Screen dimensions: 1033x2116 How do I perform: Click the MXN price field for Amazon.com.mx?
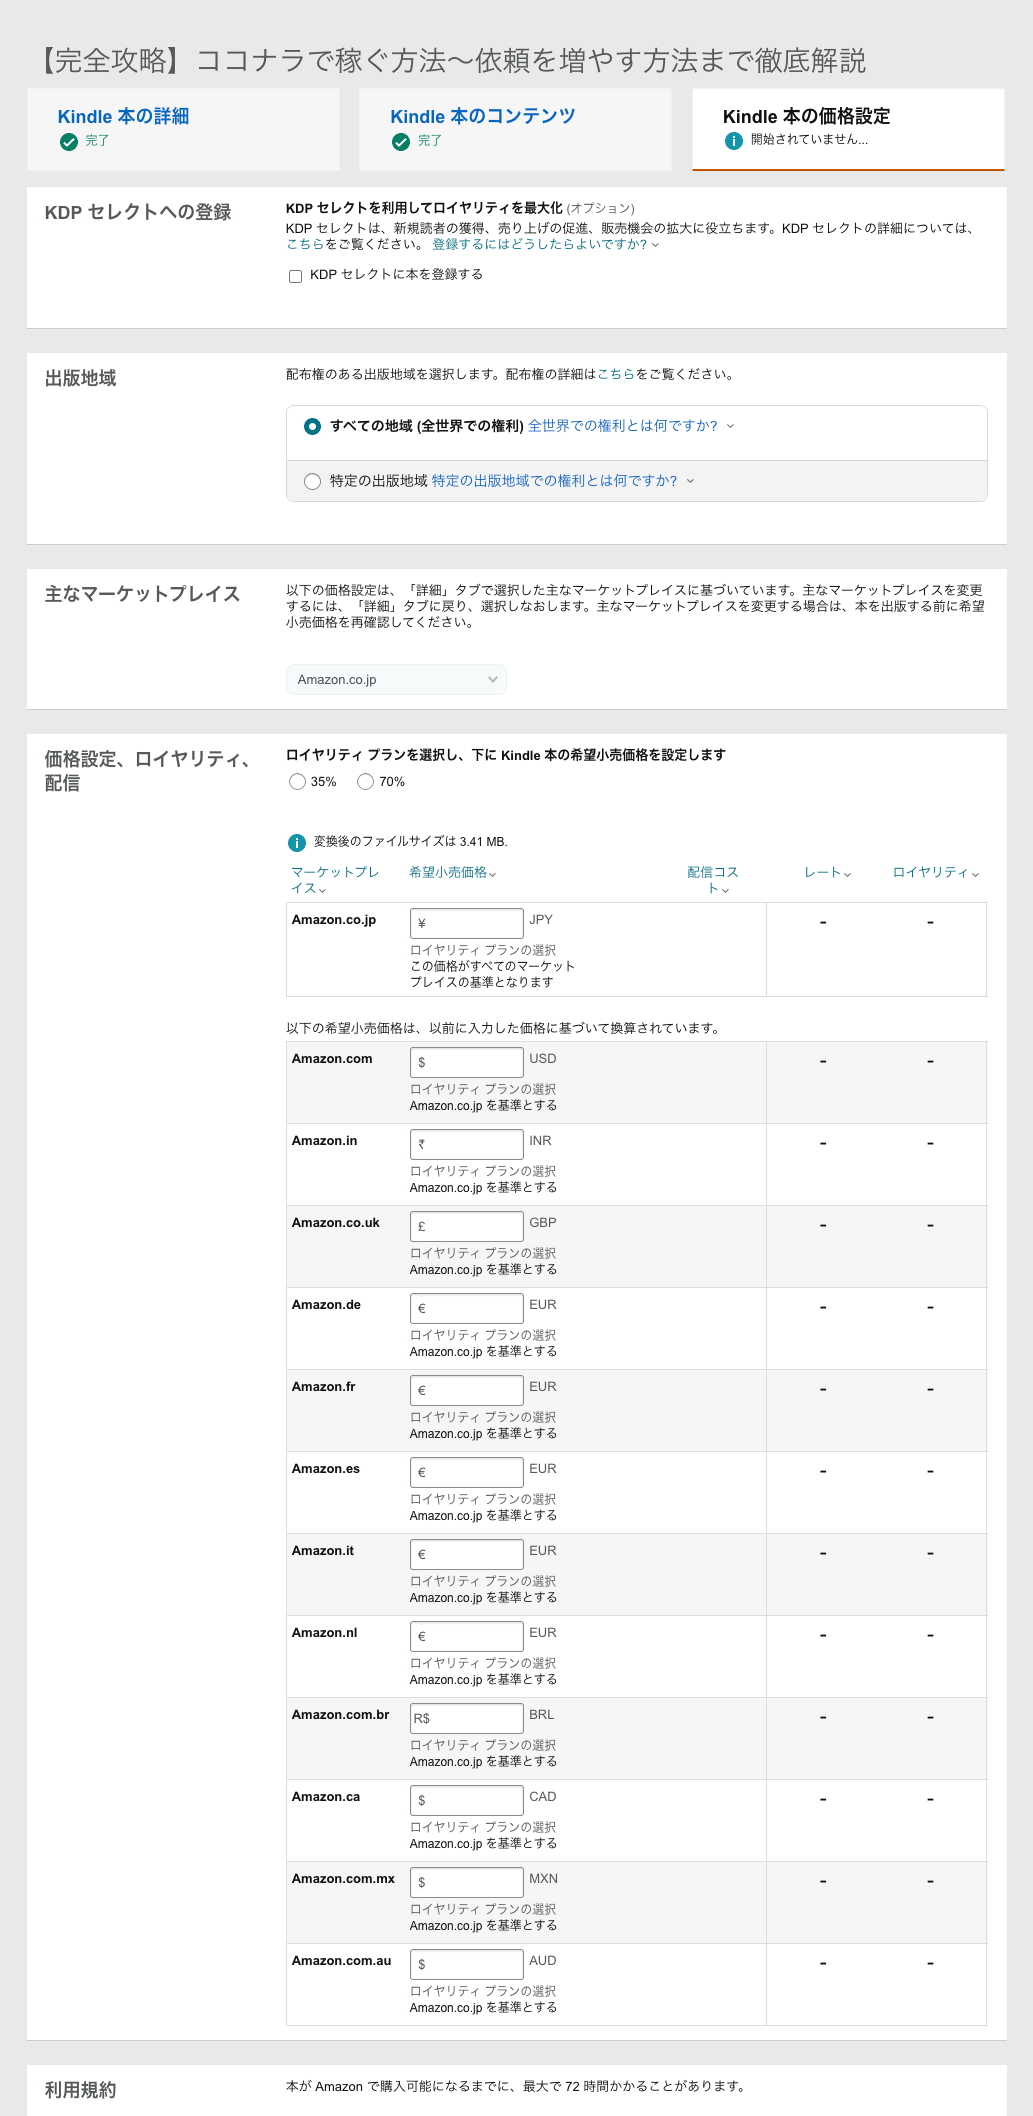(467, 1882)
